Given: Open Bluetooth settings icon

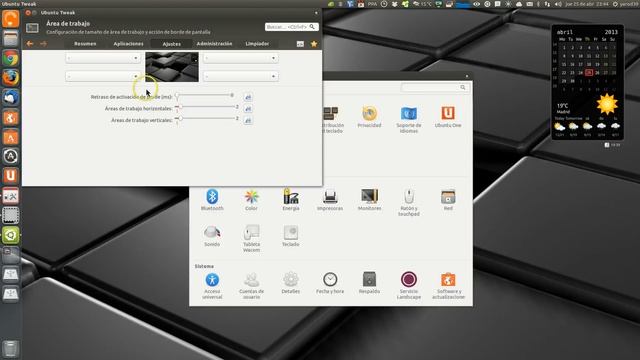Looking at the screenshot, I should click(x=212, y=196).
